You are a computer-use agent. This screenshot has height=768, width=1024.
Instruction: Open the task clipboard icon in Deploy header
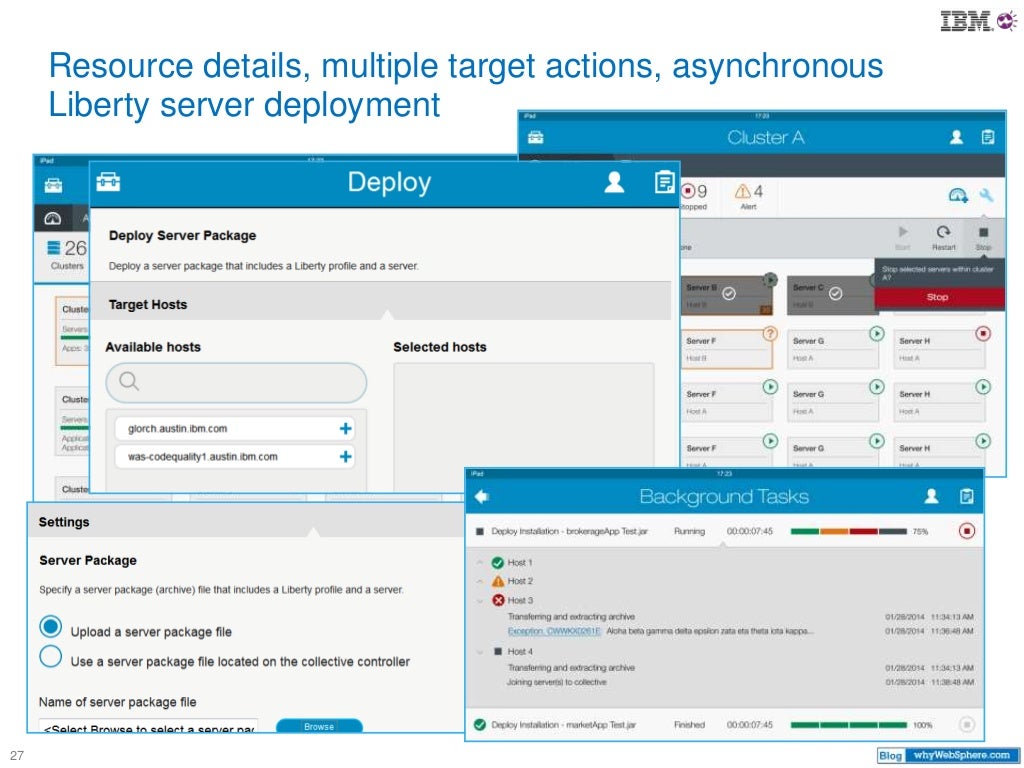[x=665, y=182]
